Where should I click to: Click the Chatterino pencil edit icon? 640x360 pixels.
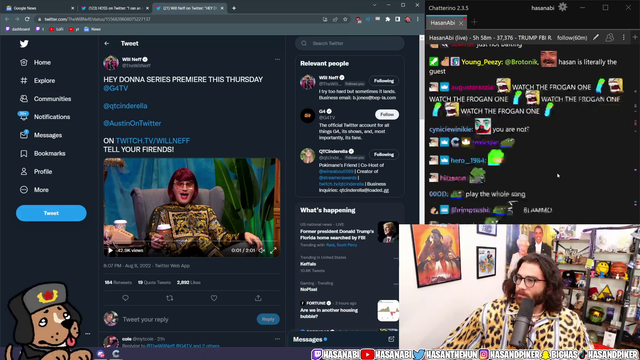tap(596, 38)
